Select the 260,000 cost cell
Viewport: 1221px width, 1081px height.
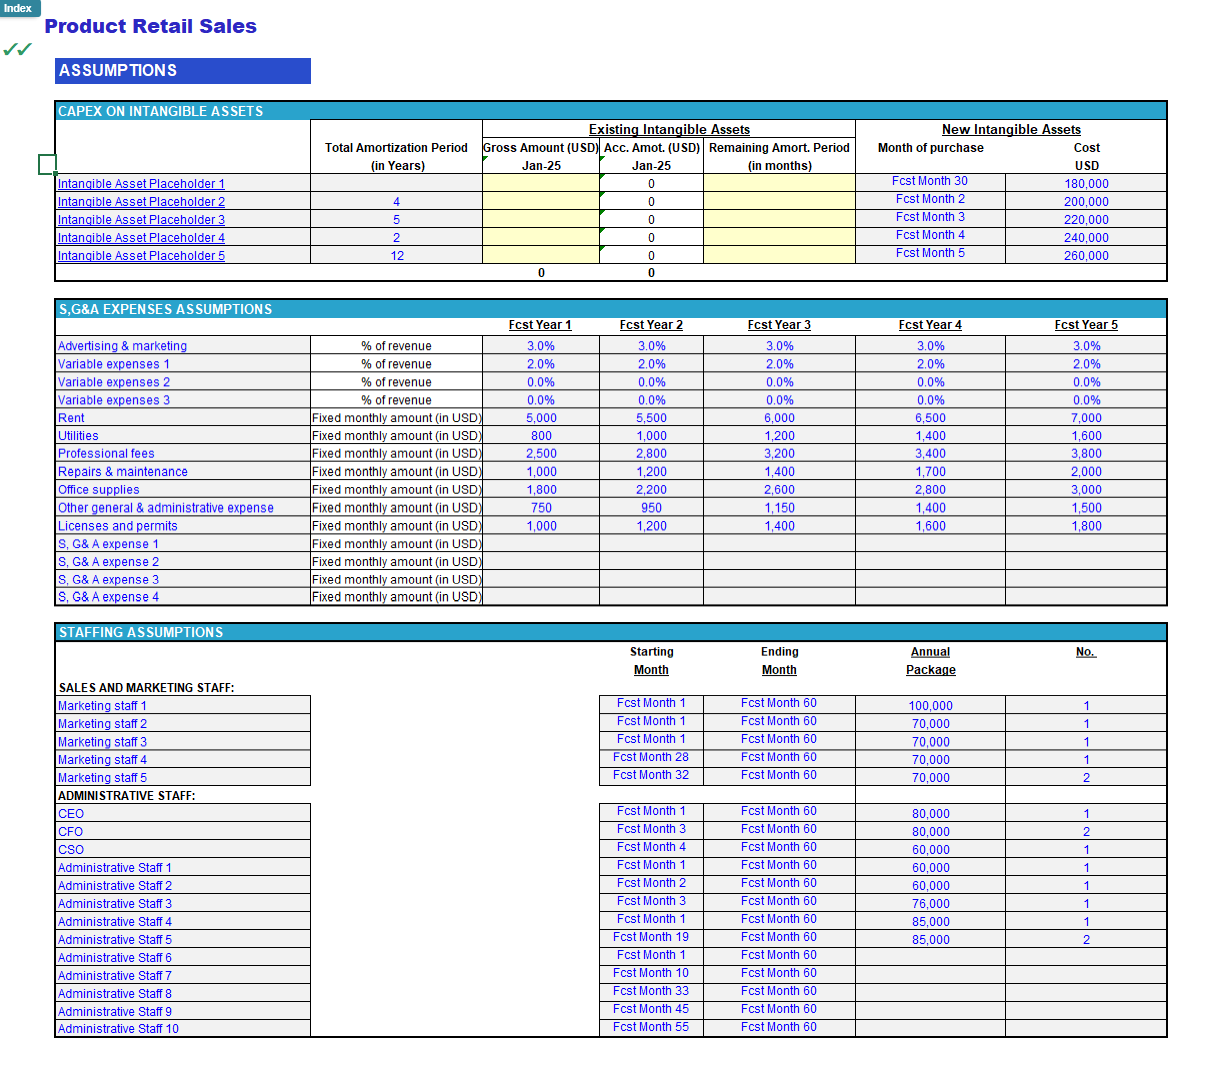[1086, 256]
